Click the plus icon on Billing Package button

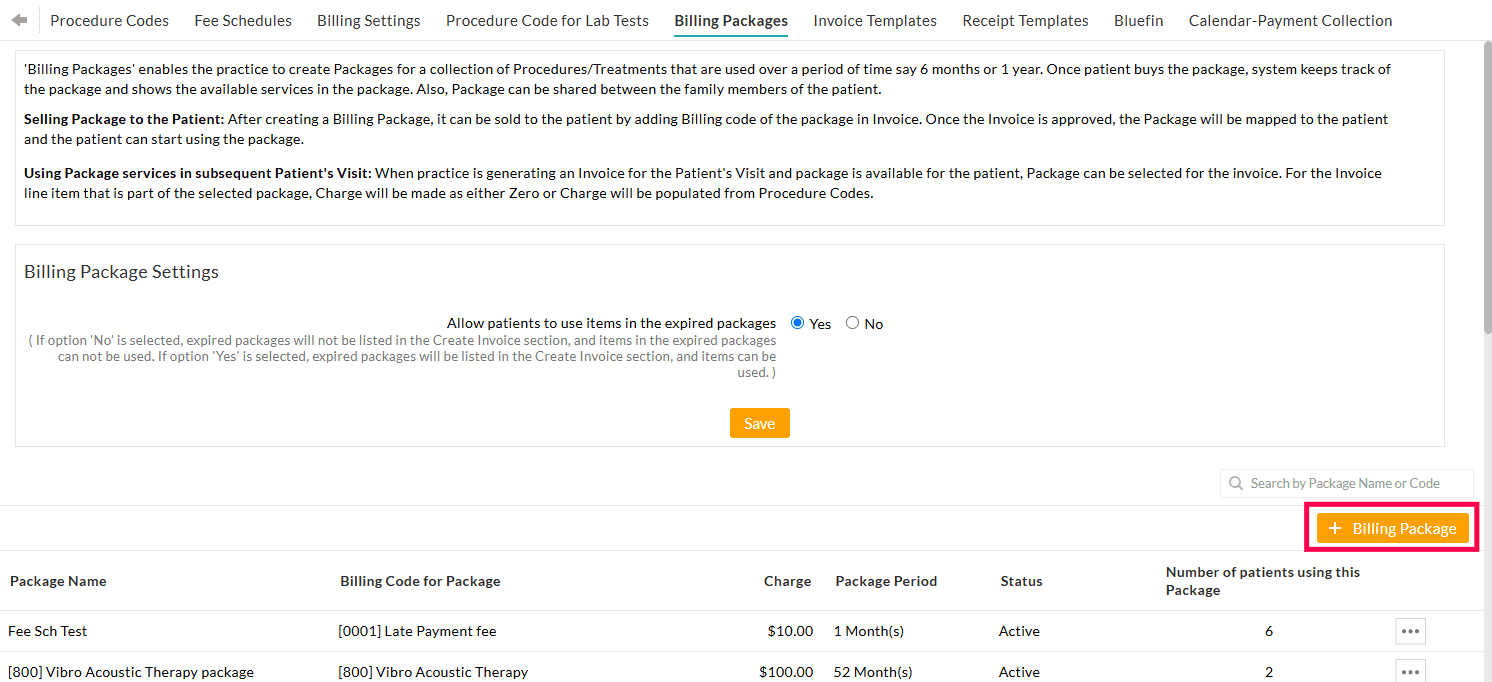coord(1334,528)
